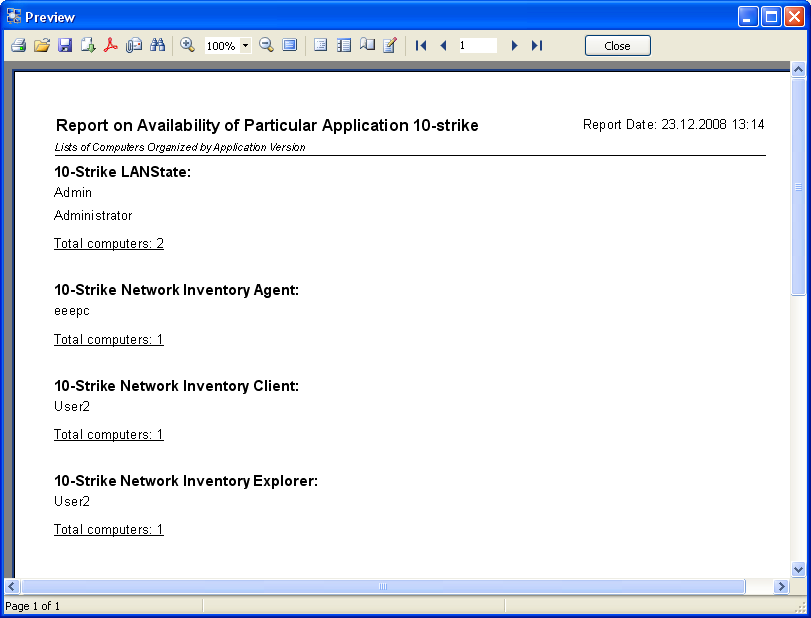This screenshot has height=618, width=811.
Task: Click the vertical scrollbar up arrow
Action: click(798, 69)
